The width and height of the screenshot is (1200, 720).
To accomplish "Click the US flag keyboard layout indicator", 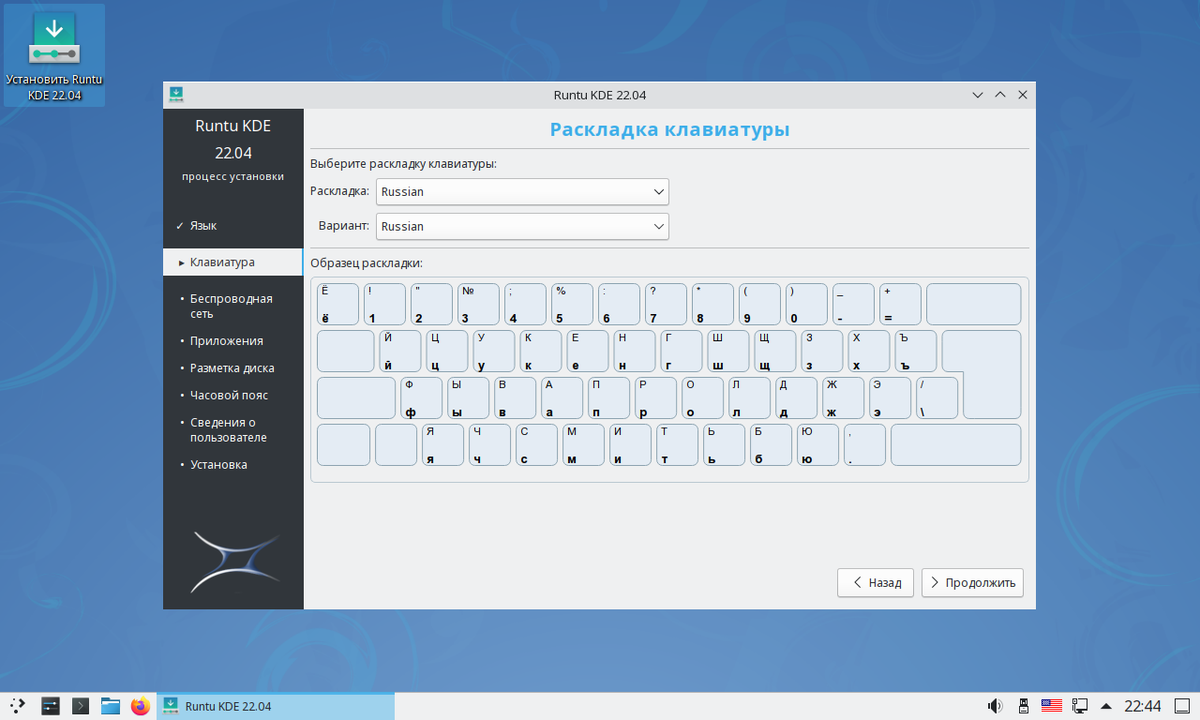I will (1051, 706).
